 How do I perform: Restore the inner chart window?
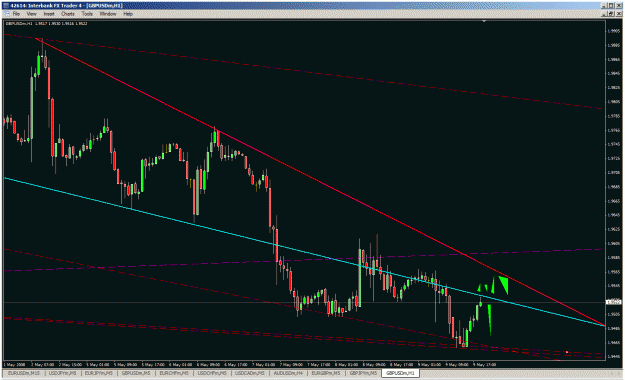(612, 14)
